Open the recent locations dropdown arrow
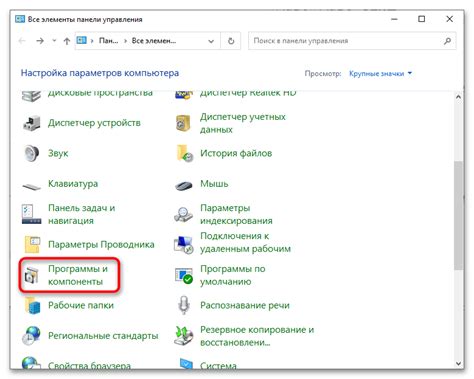 [54, 41]
